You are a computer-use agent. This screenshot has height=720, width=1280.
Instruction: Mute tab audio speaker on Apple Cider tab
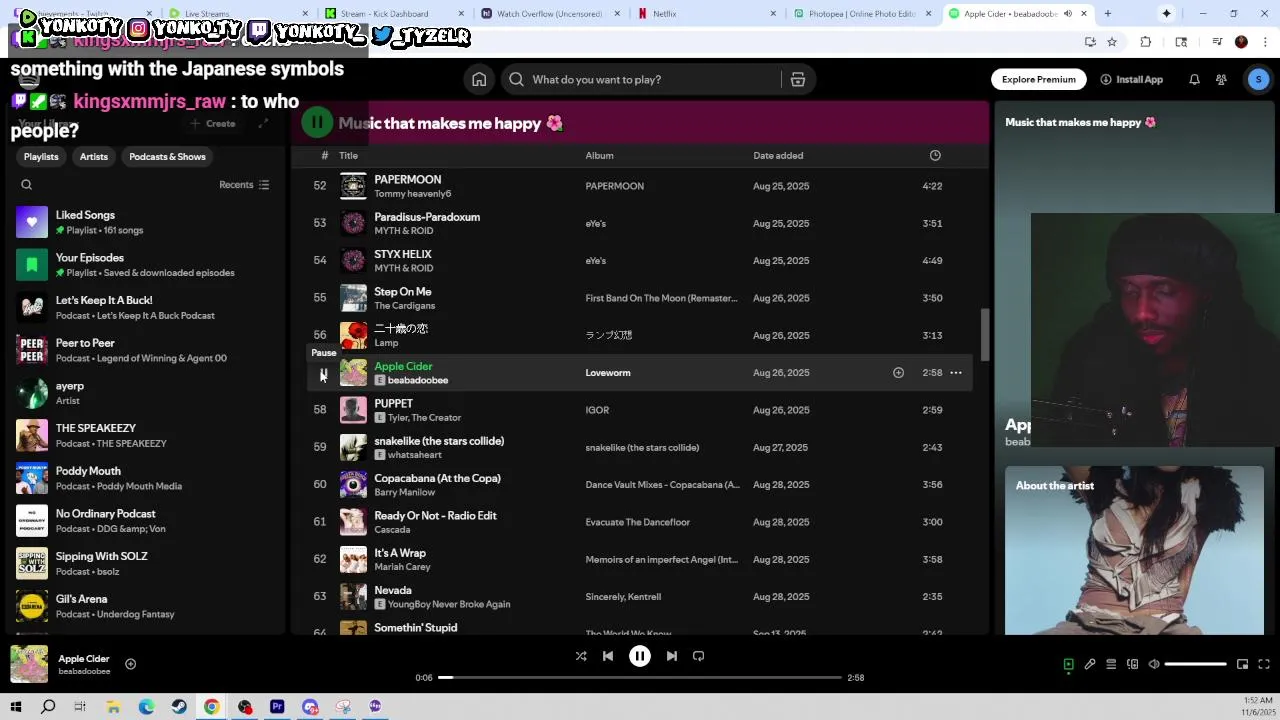click(x=1068, y=14)
